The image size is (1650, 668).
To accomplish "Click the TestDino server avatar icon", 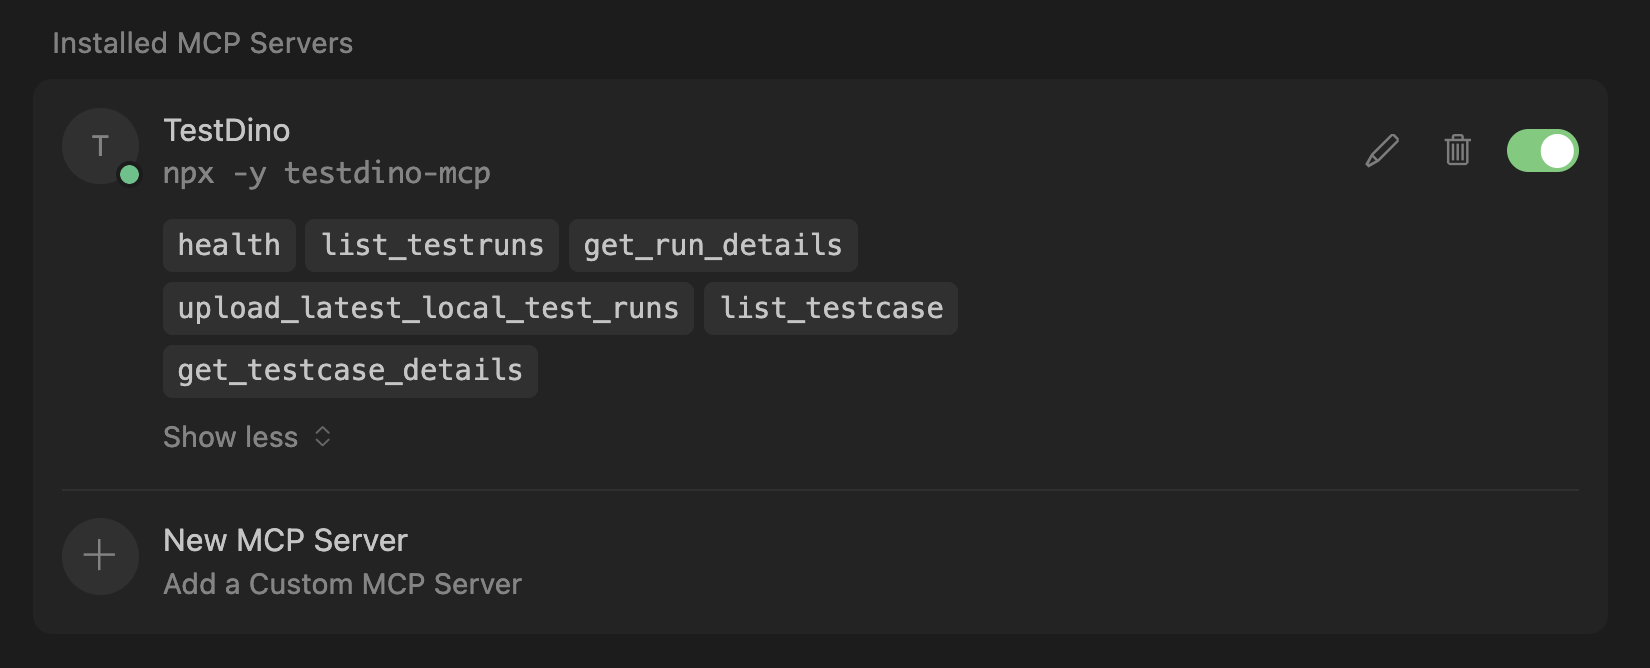I will 100,146.
